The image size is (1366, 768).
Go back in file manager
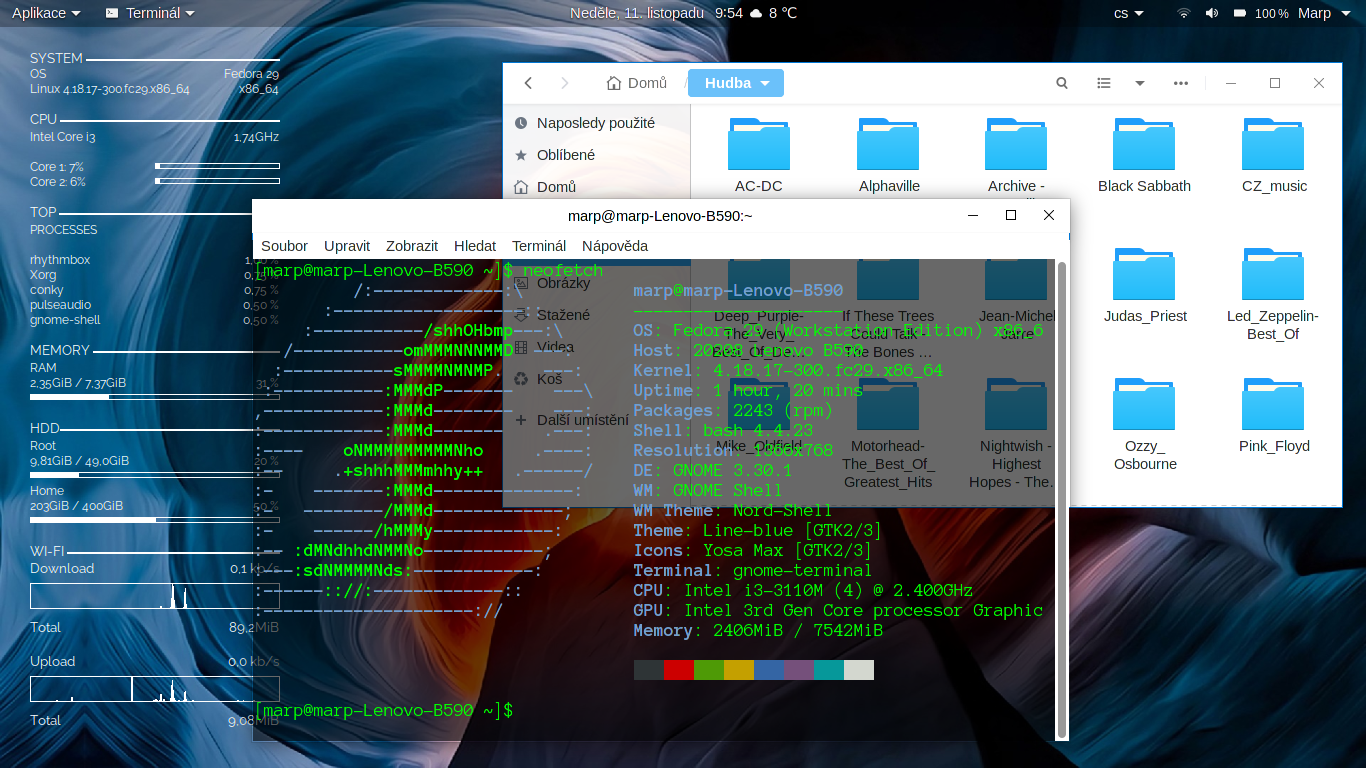[x=529, y=83]
